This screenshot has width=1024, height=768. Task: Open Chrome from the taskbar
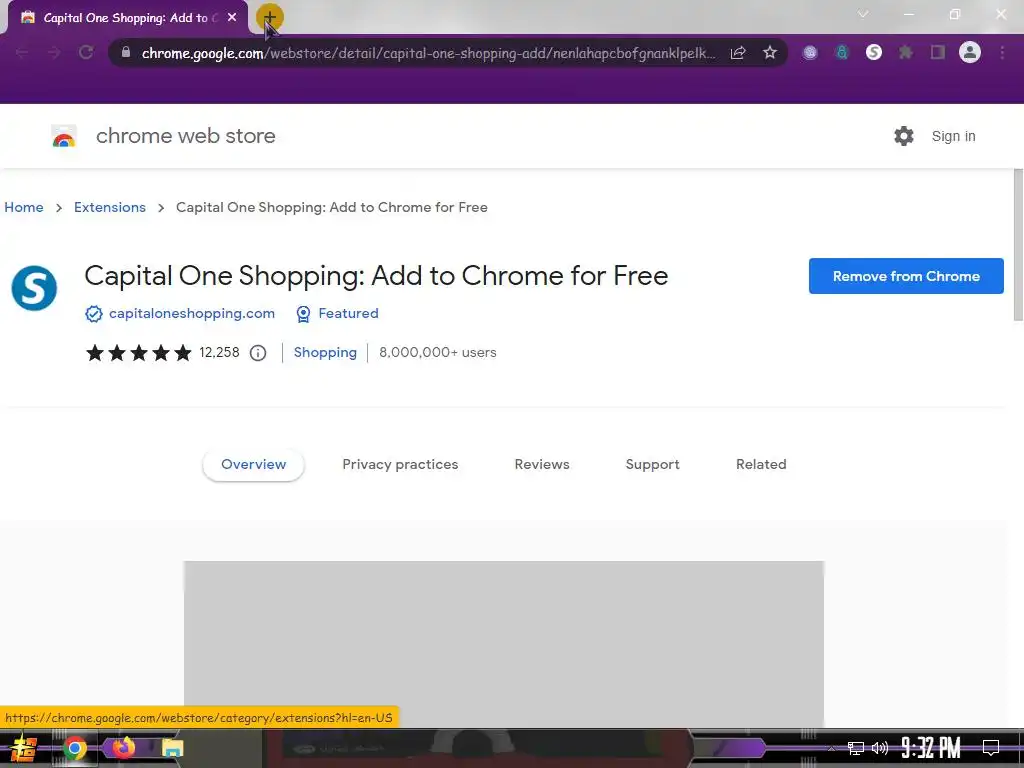pyautogui.click(x=74, y=748)
